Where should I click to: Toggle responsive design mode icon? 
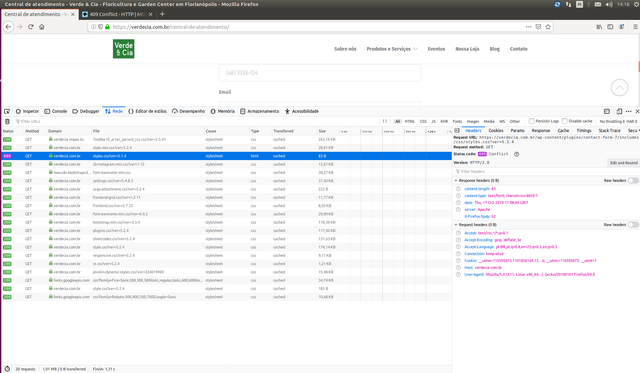619,111
